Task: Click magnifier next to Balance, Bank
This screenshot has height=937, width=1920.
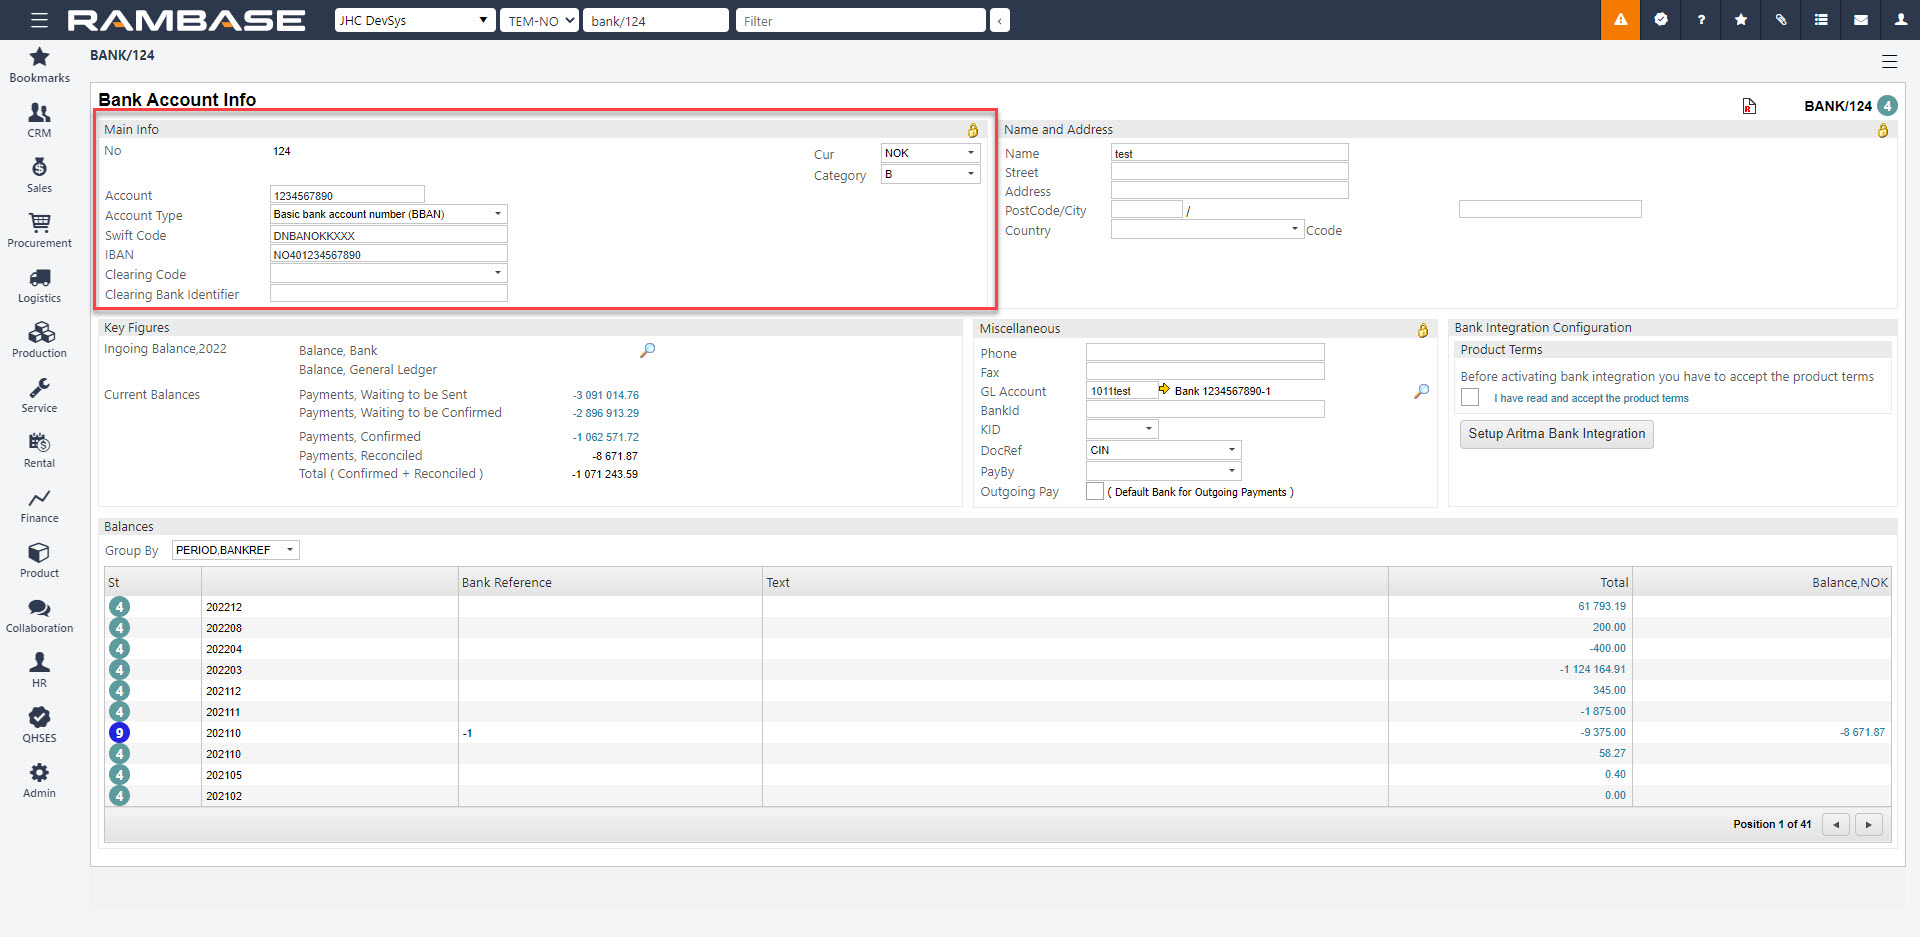Action: [648, 350]
